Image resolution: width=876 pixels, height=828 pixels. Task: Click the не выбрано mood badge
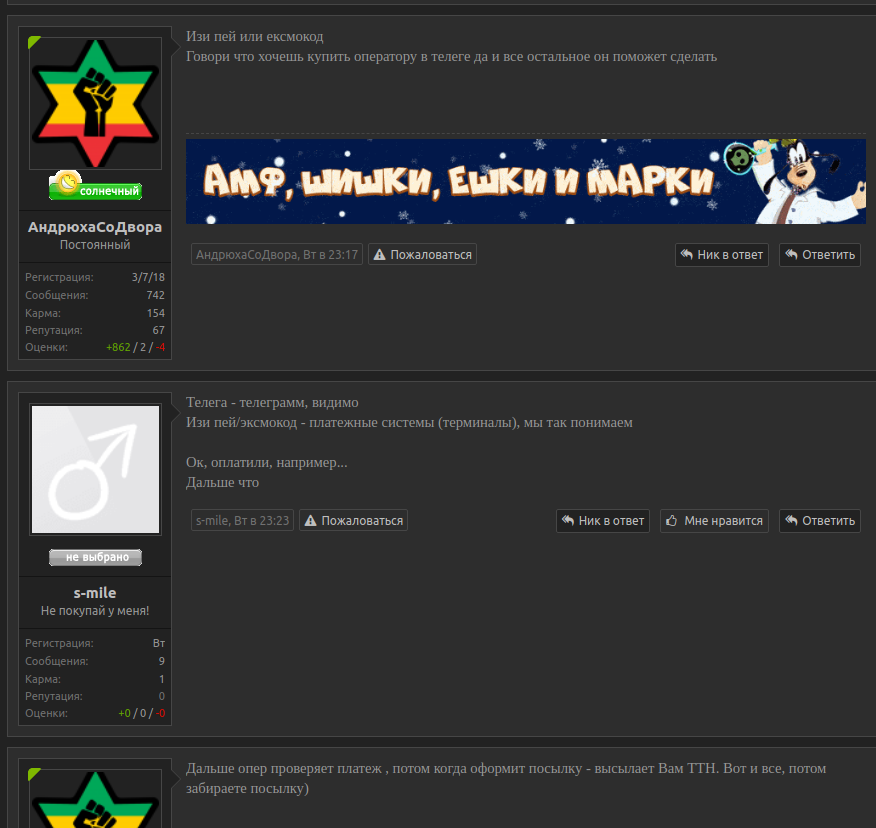(x=96, y=557)
